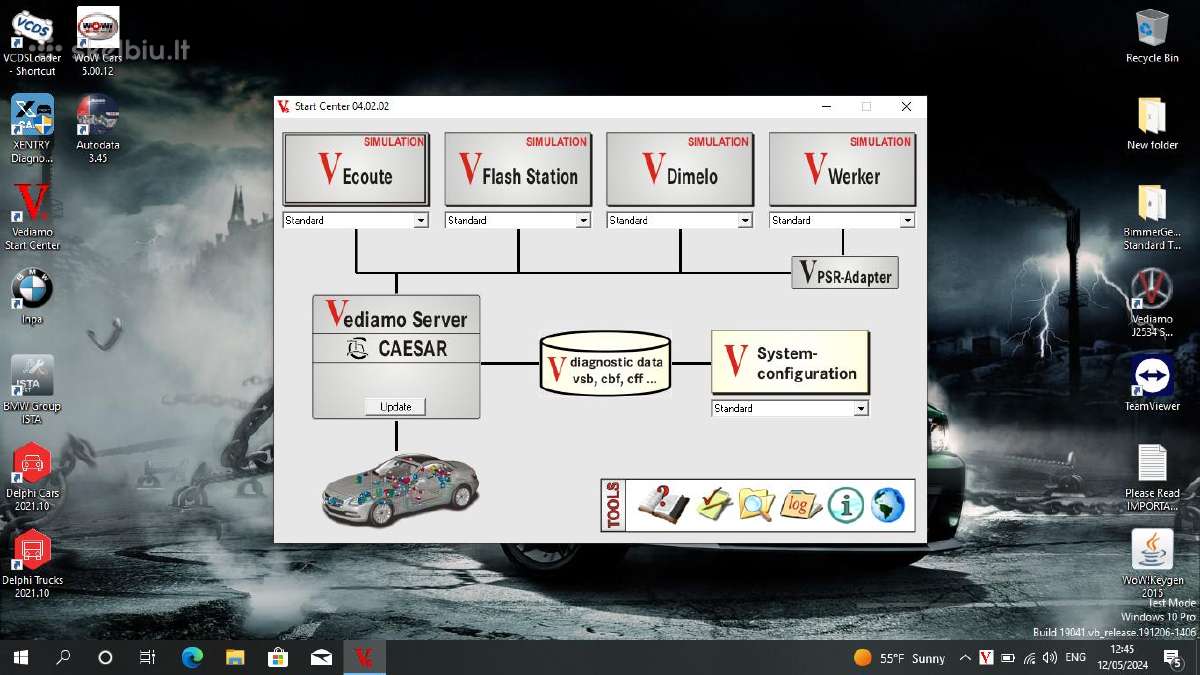
Task: Open BMW Inpa desktop icon
Action: 32,297
